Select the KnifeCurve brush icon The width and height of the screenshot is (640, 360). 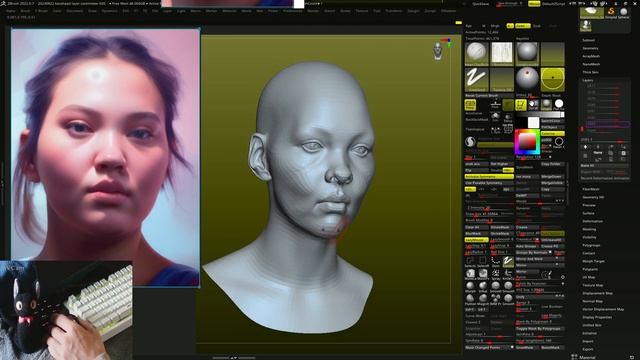[508, 273]
